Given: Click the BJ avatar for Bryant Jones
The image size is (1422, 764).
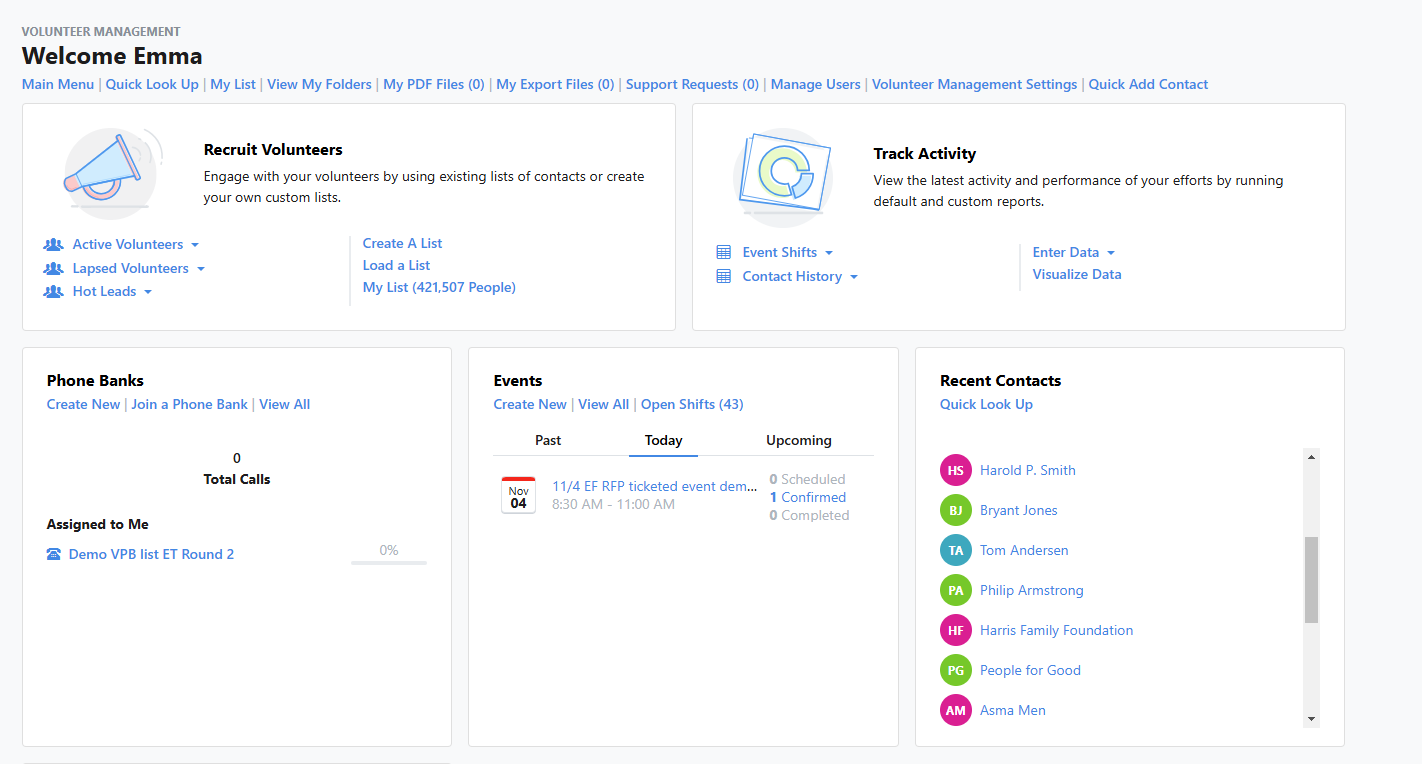Looking at the screenshot, I should click(956, 510).
